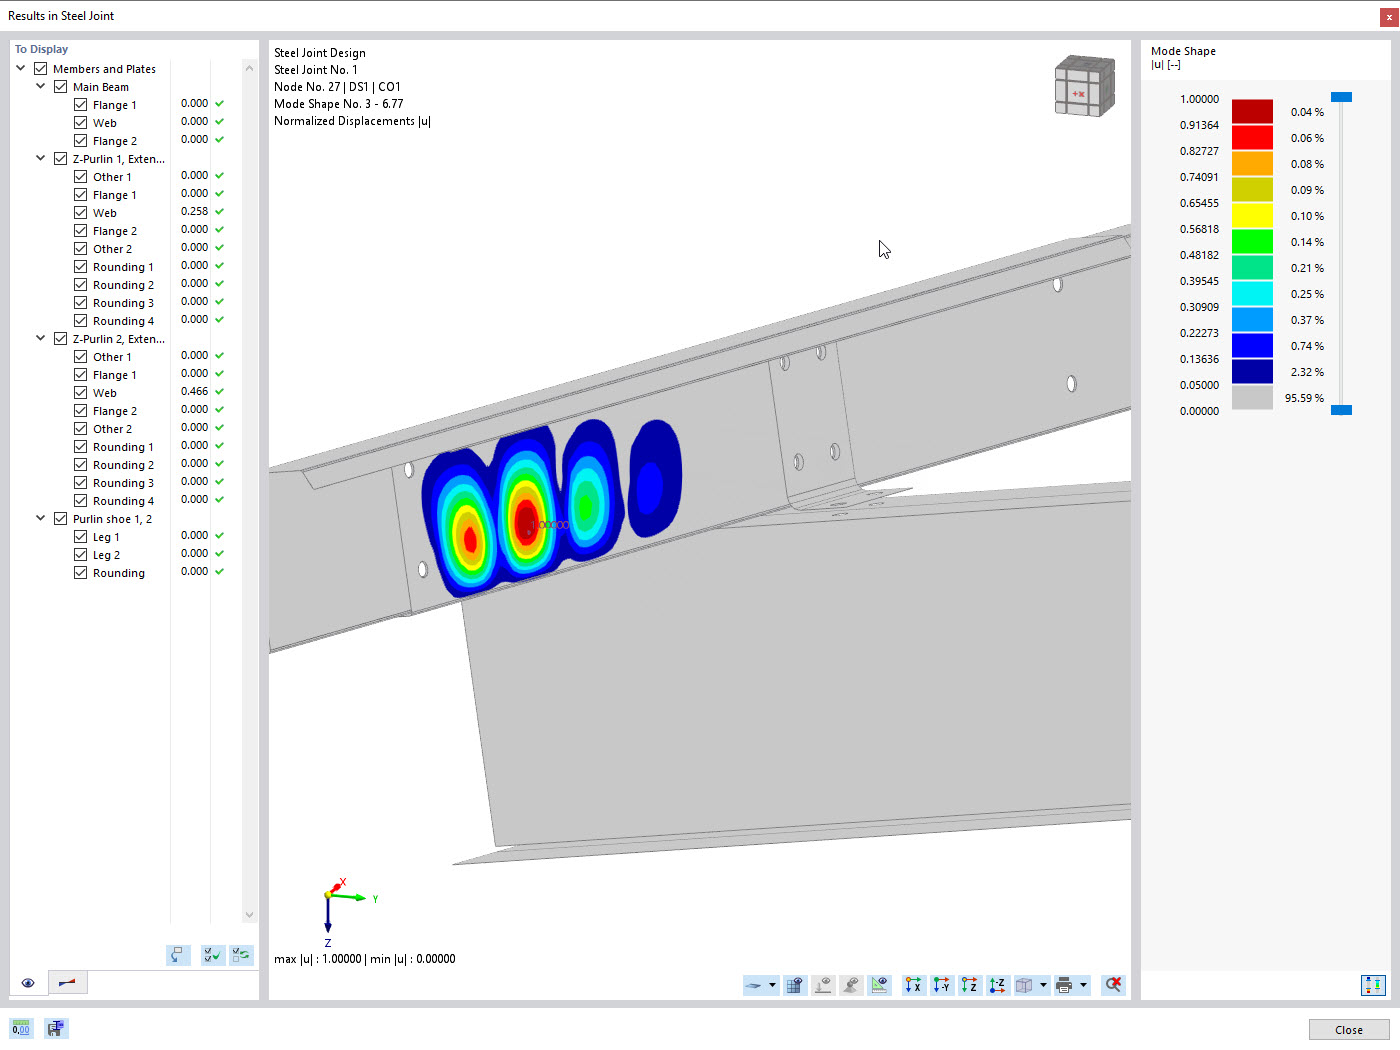1400x1050 pixels.
Task: Click the cancel zoom magnifier icon
Action: pyautogui.click(x=1113, y=986)
